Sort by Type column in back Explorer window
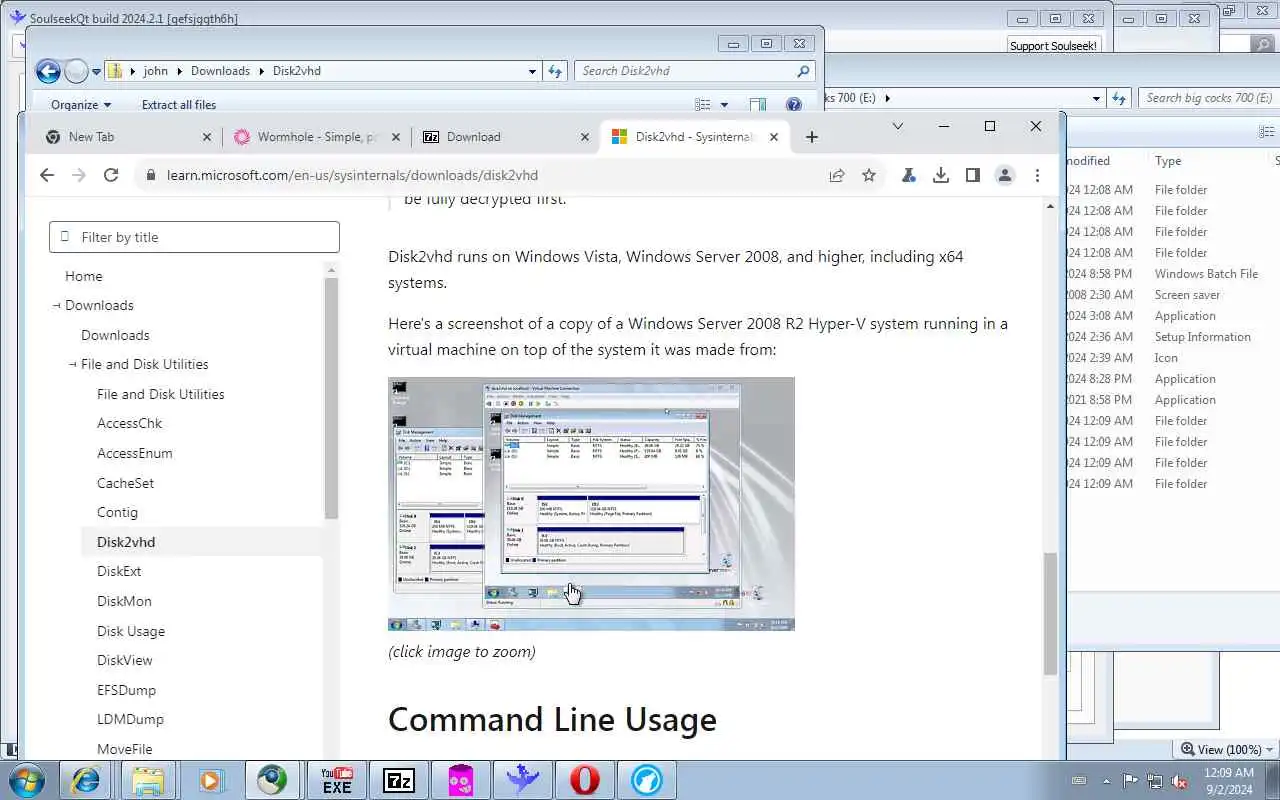 click(1168, 160)
